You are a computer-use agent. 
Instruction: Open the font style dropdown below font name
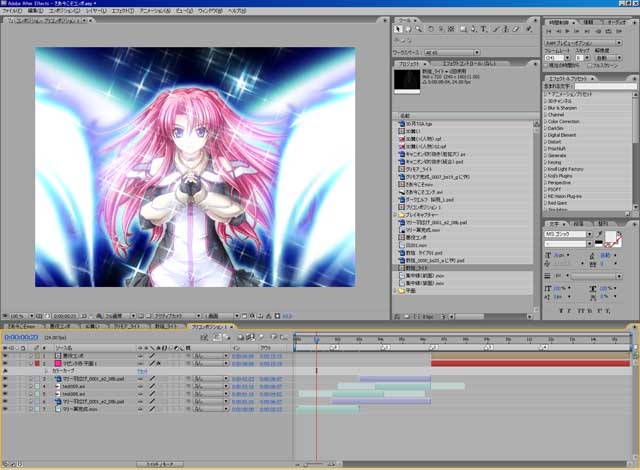pyautogui.click(x=589, y=244)
